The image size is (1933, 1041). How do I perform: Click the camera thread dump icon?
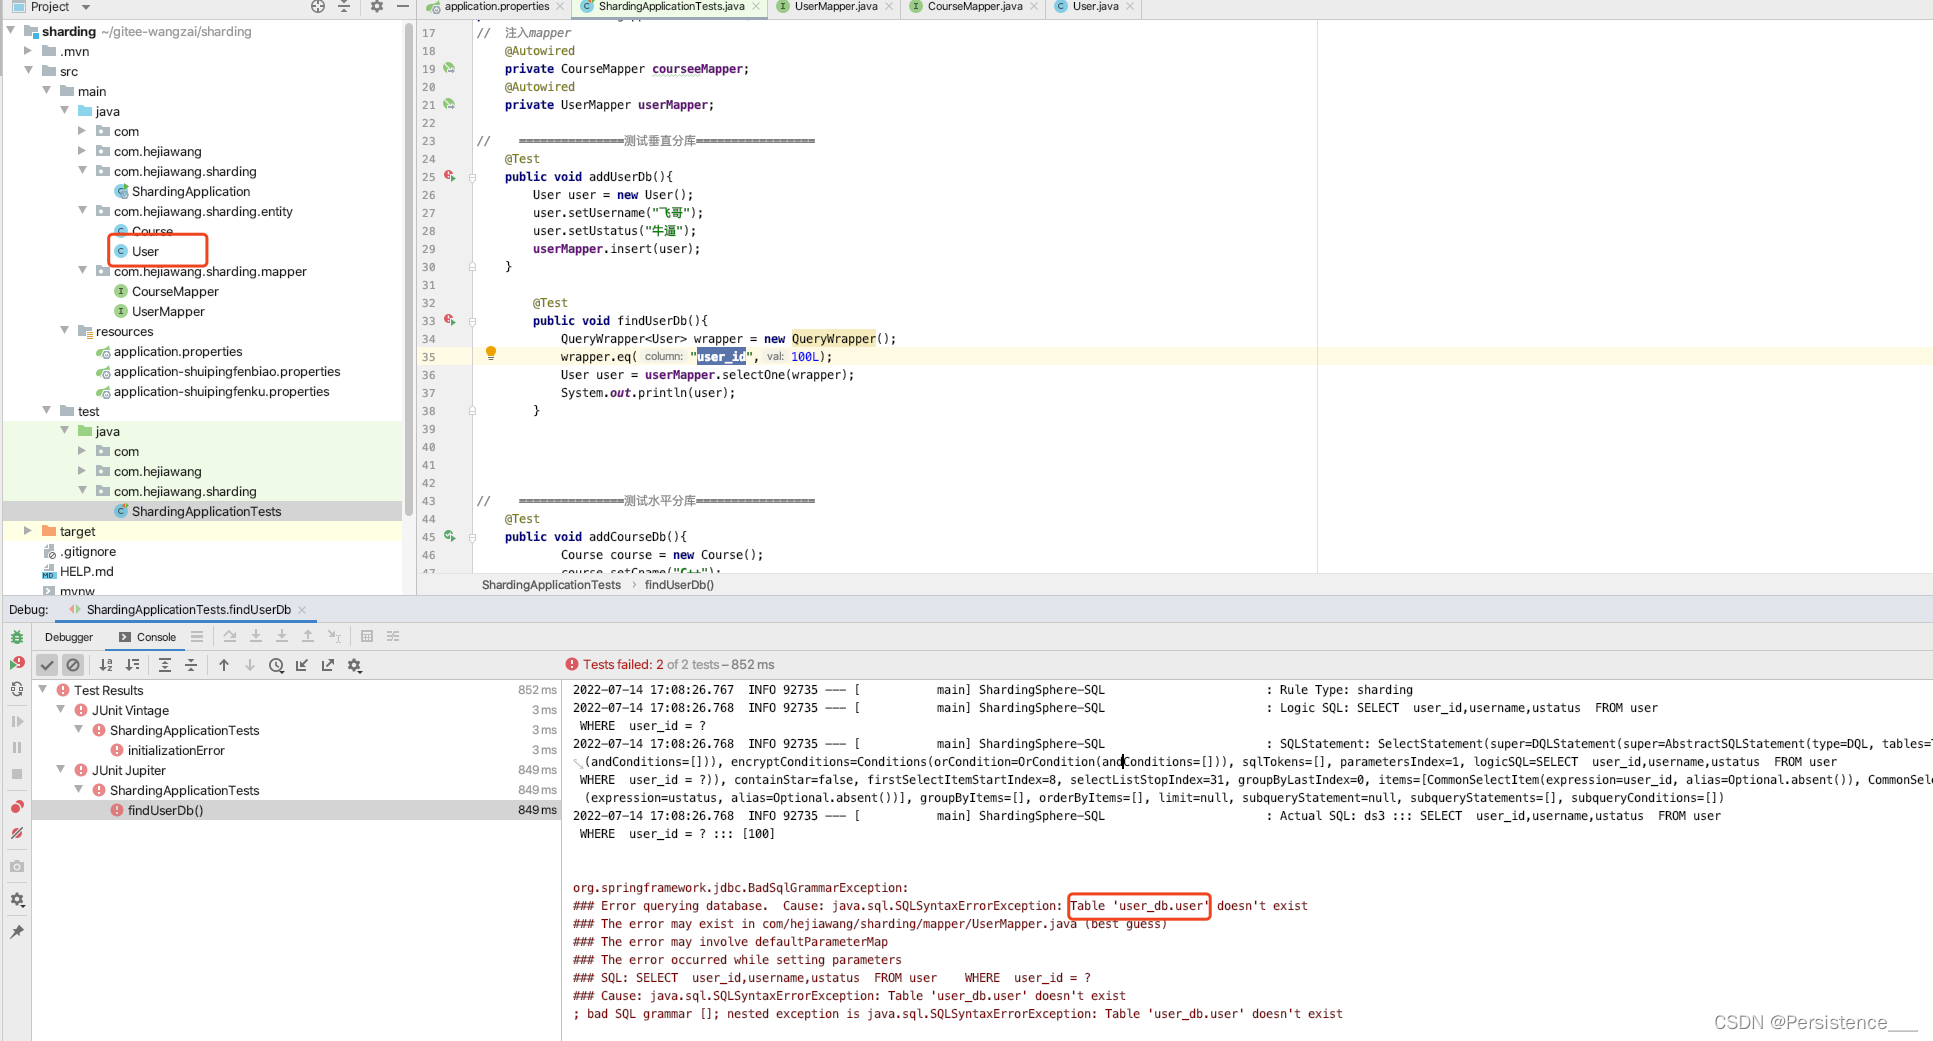[x=17, y=866]
